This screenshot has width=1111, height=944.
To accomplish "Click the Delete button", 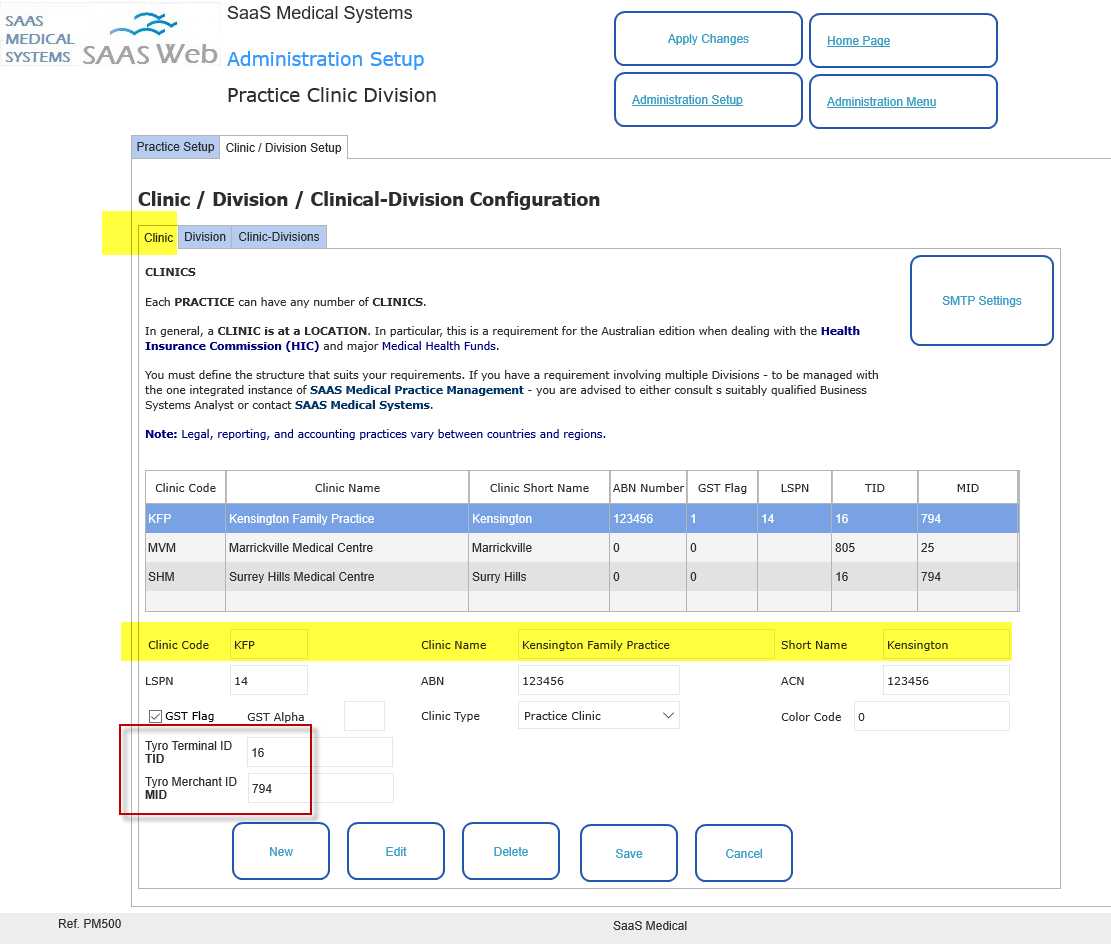I will click(x=511, y=851).
